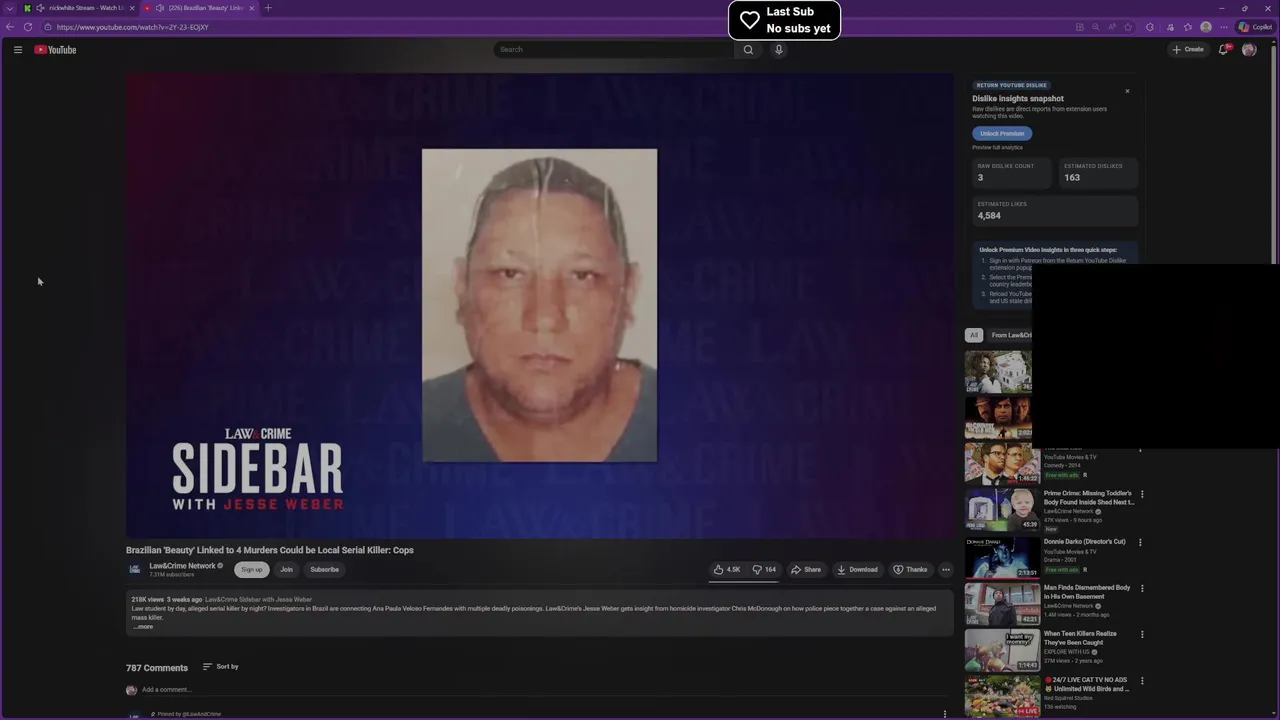Mute audio on nickwhite Stream tab
The width and height of the screenshot is (1280, 720).
point(40,8)
